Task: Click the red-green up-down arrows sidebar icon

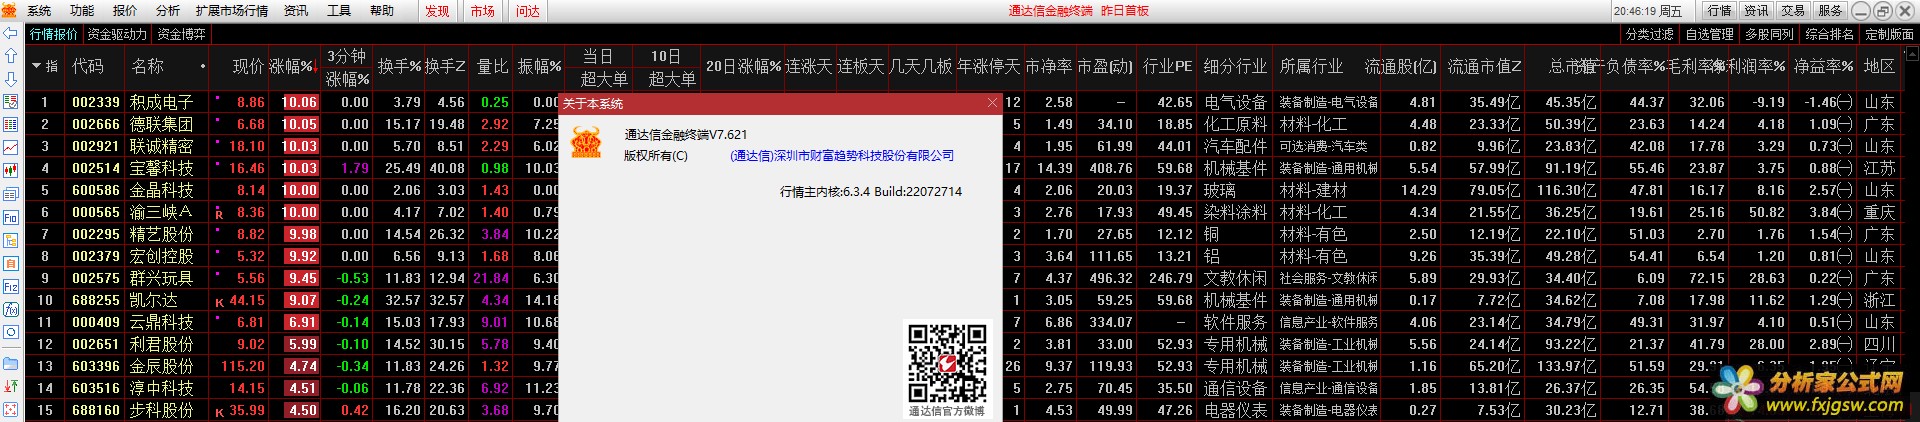Action: pos(10,386)
